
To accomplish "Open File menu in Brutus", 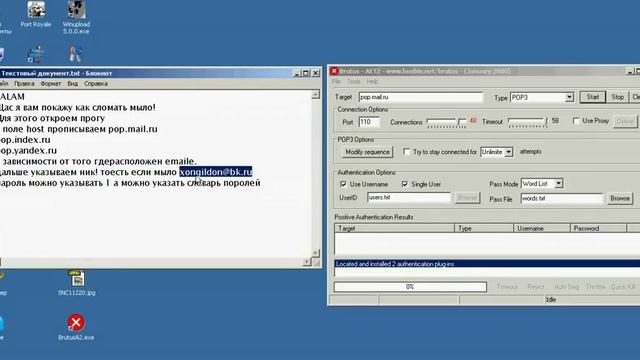I will 336,82.
